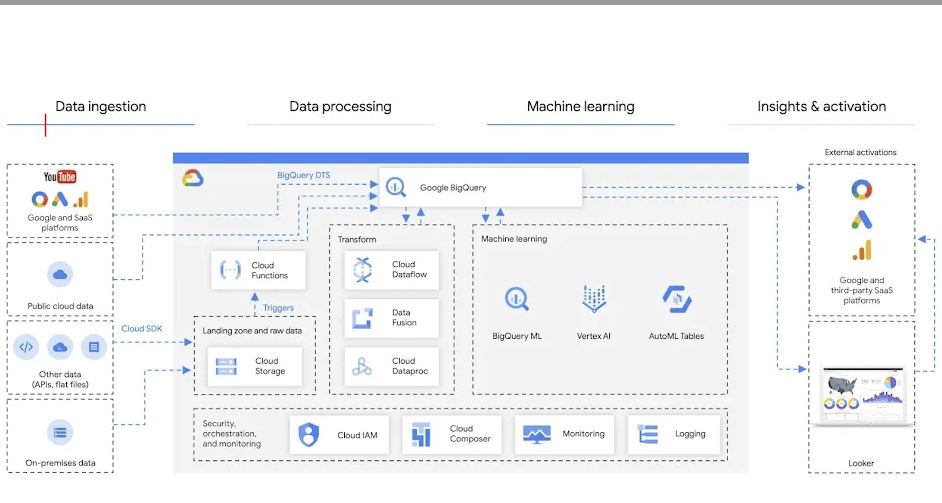Click the AutoML Tables label
This screenshot has width=942, height=503.
click(676, 336)
